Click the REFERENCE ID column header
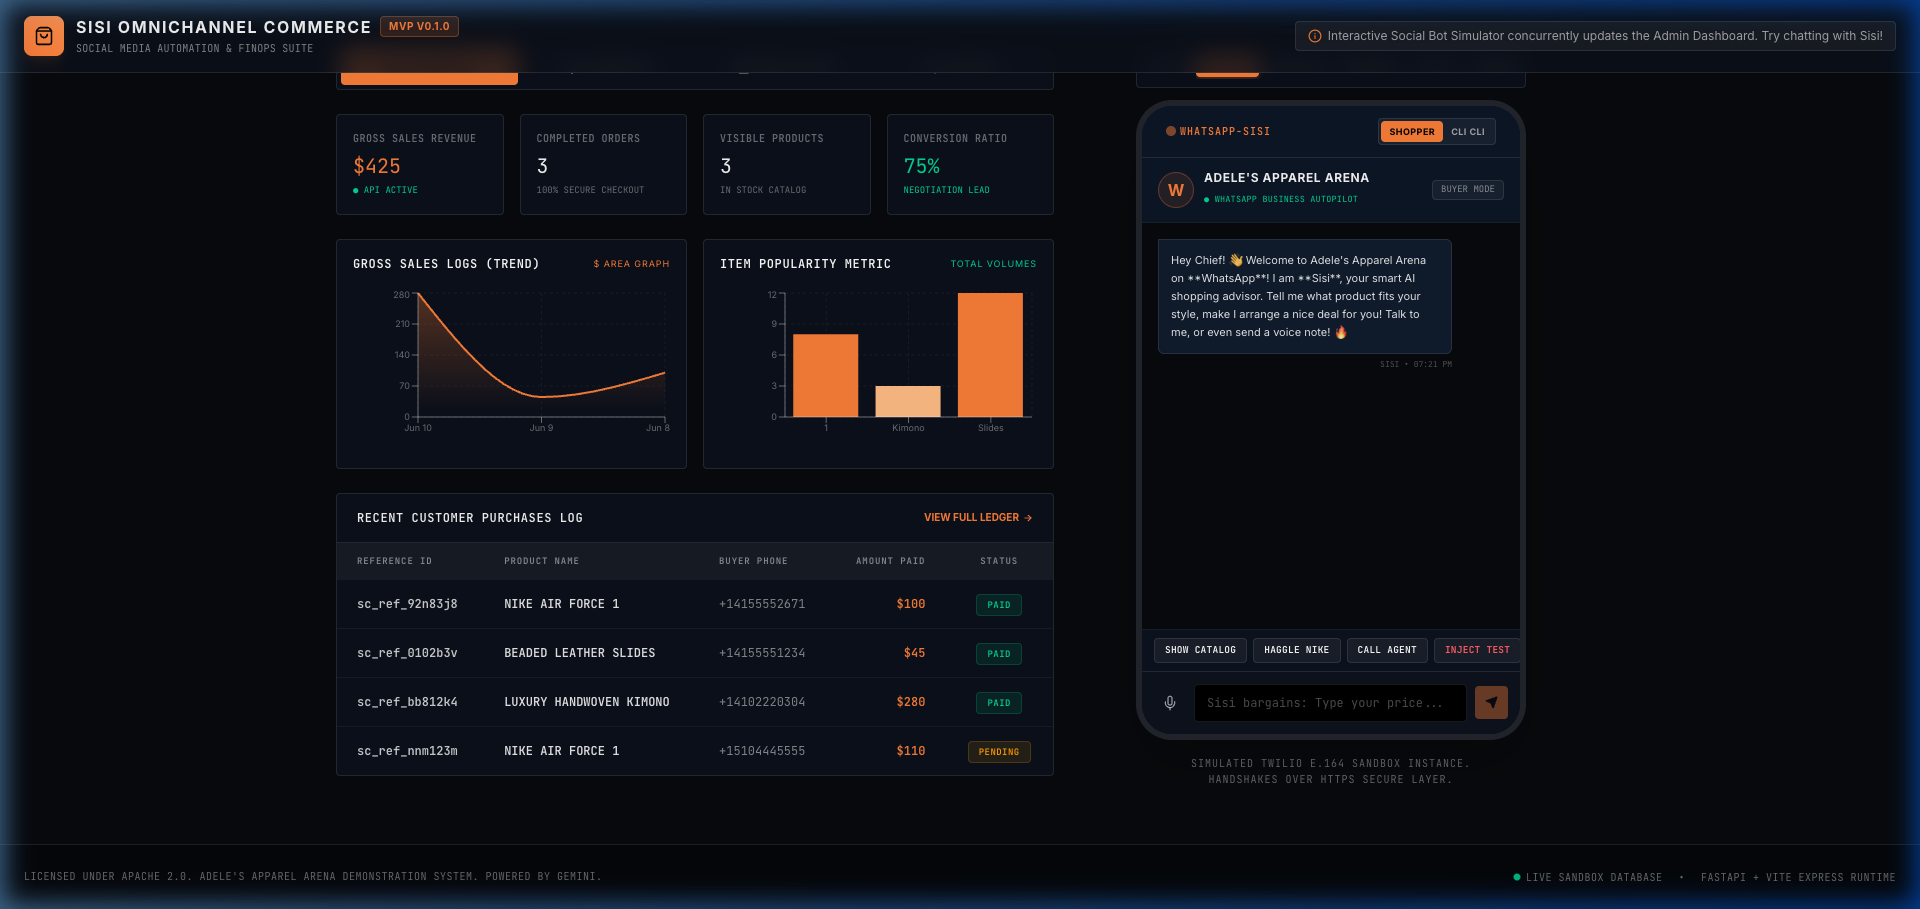The image size is (1920, 909). pyautogui.click(x=395, y=561)
